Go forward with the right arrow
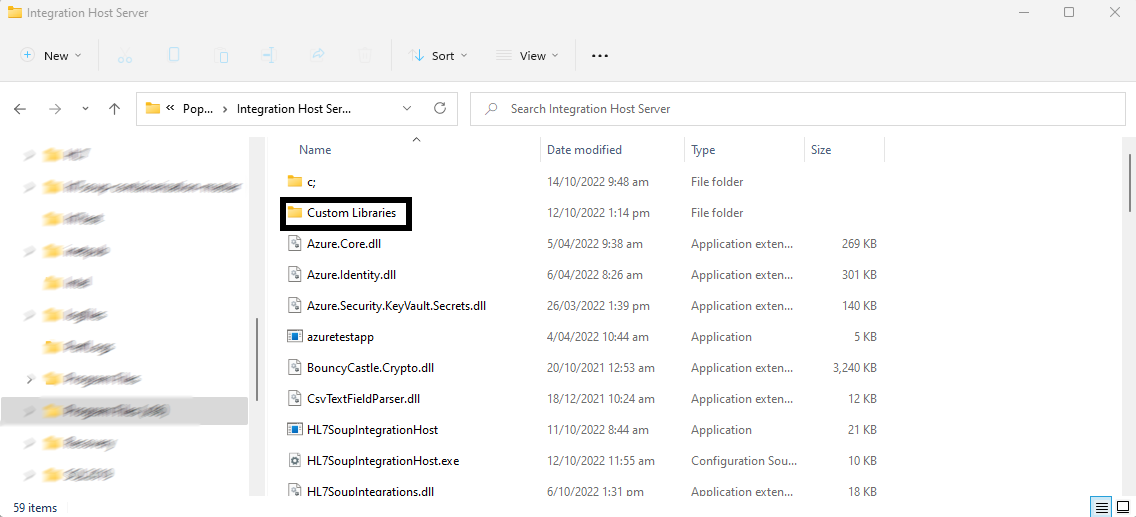The height and width of the screenshot is (517, 1136). tap(54, 109)
